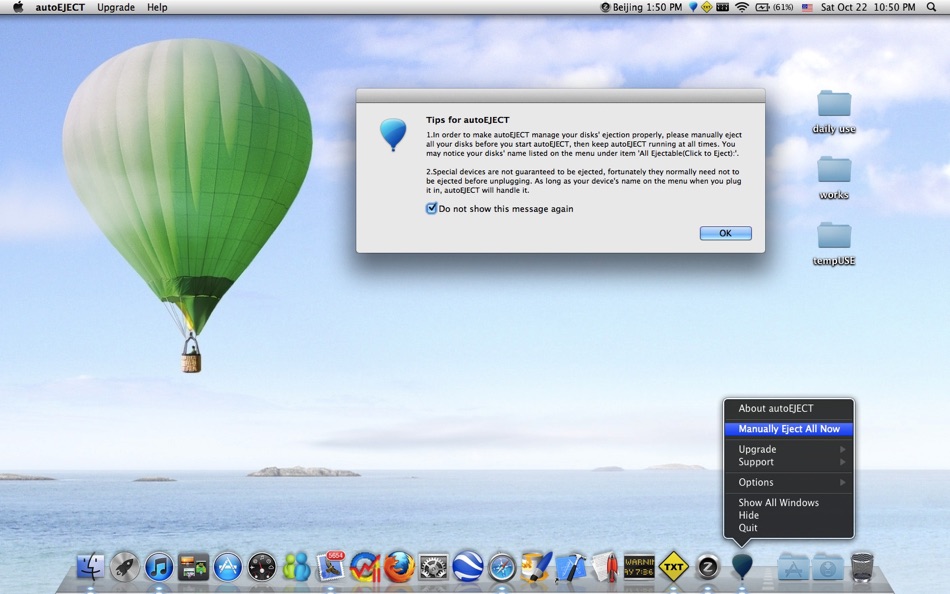950x594 pixels.
Task: Open the Help menu
Action: (x=157, y=7)
